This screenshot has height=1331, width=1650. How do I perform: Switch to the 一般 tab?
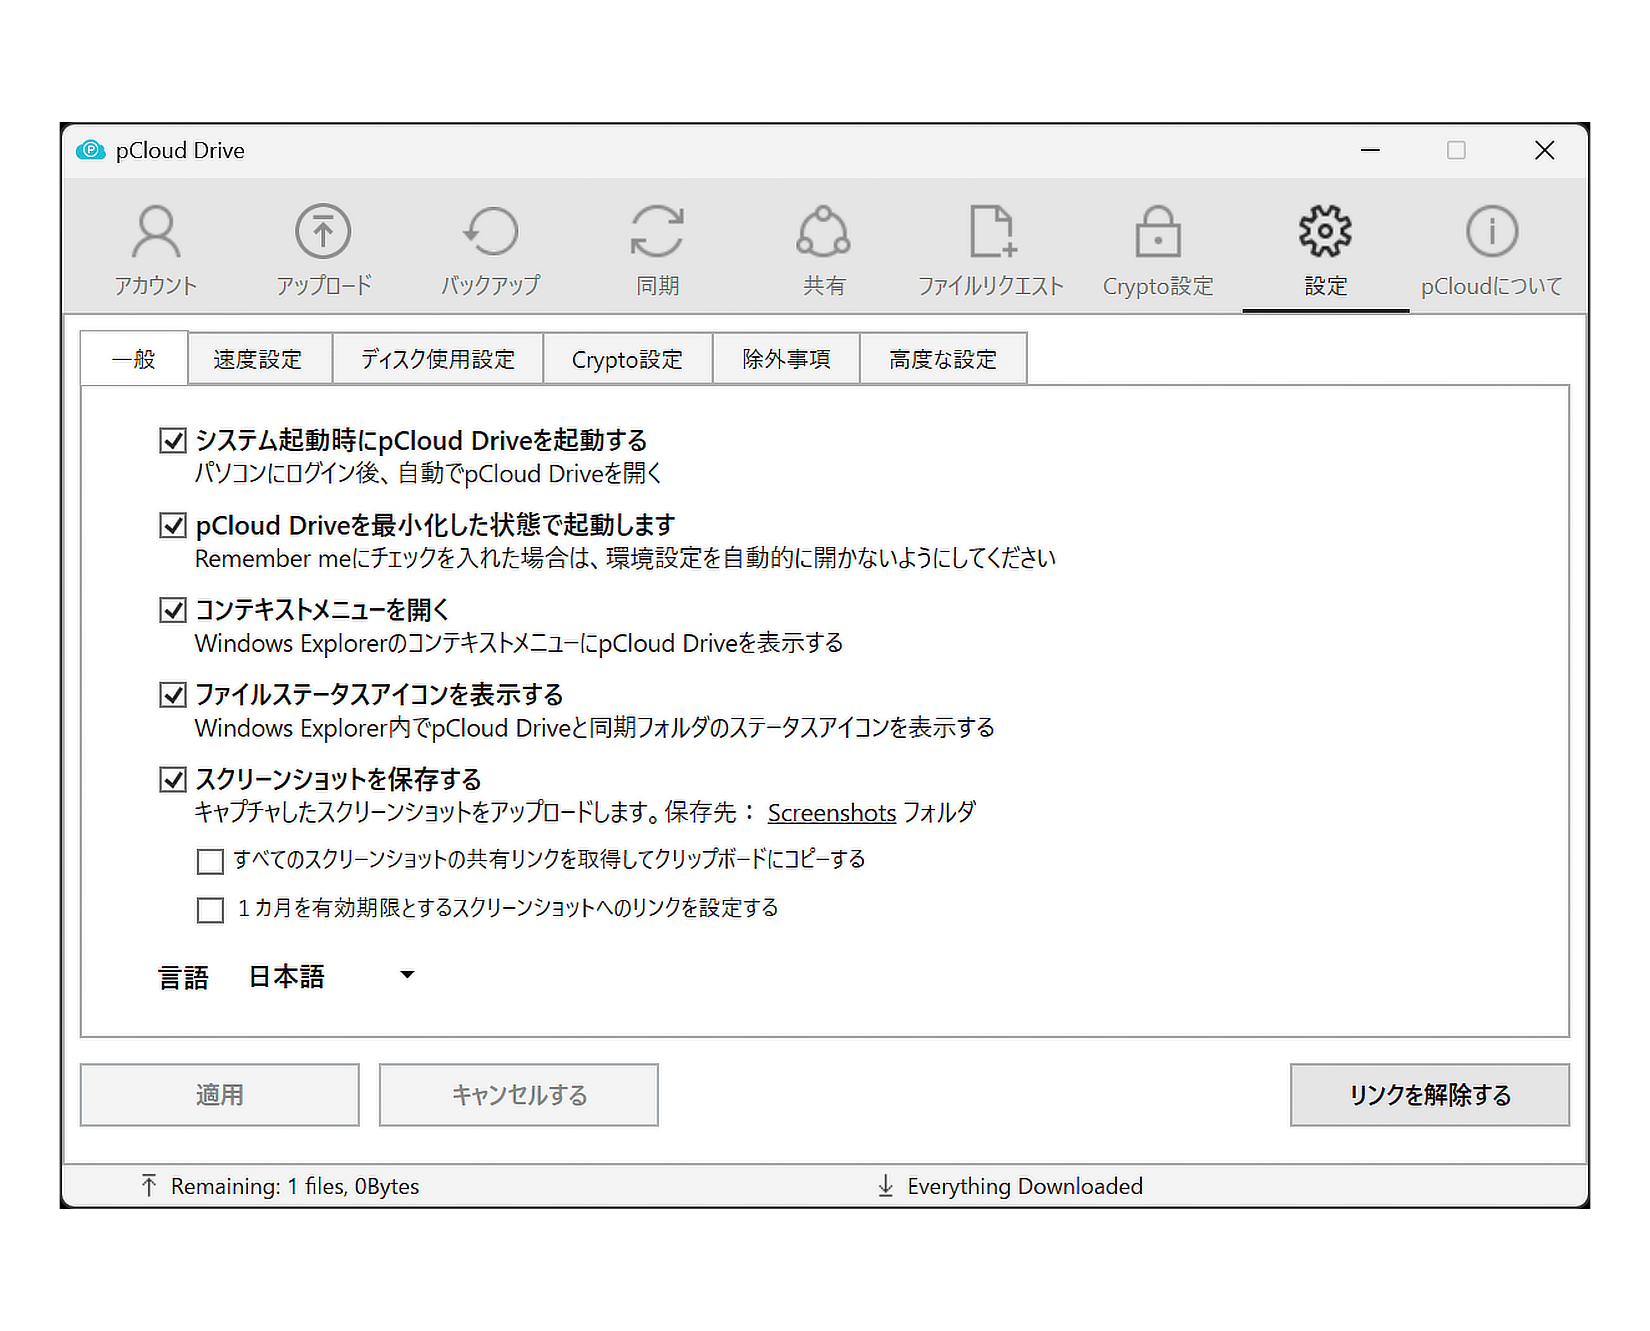[x=134, y=359]
